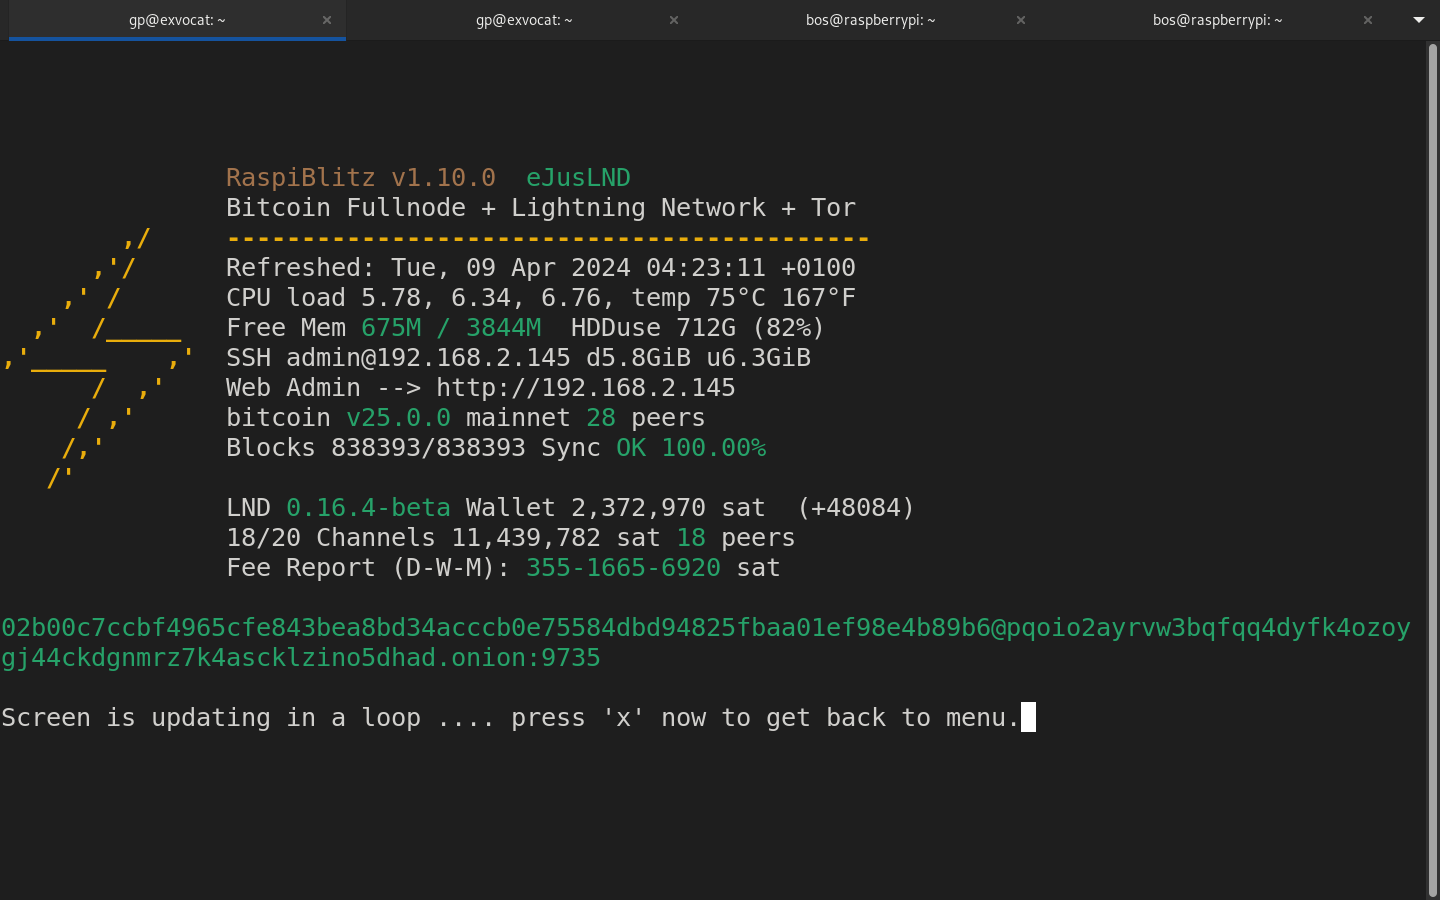The height and width of the screenshot is (900, 1440).
Task: Select the last bos@raspberrypi tab
Action: (x=1217, y=20)
